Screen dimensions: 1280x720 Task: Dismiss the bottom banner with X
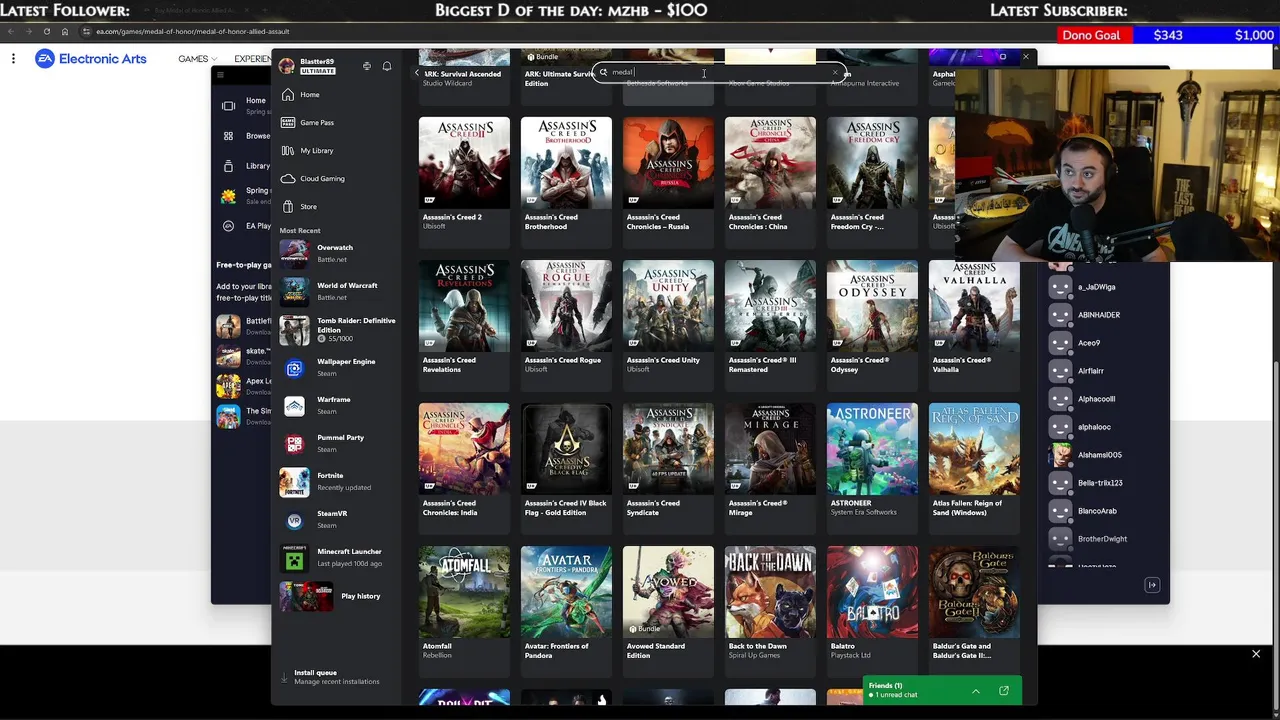point(1256,654)
